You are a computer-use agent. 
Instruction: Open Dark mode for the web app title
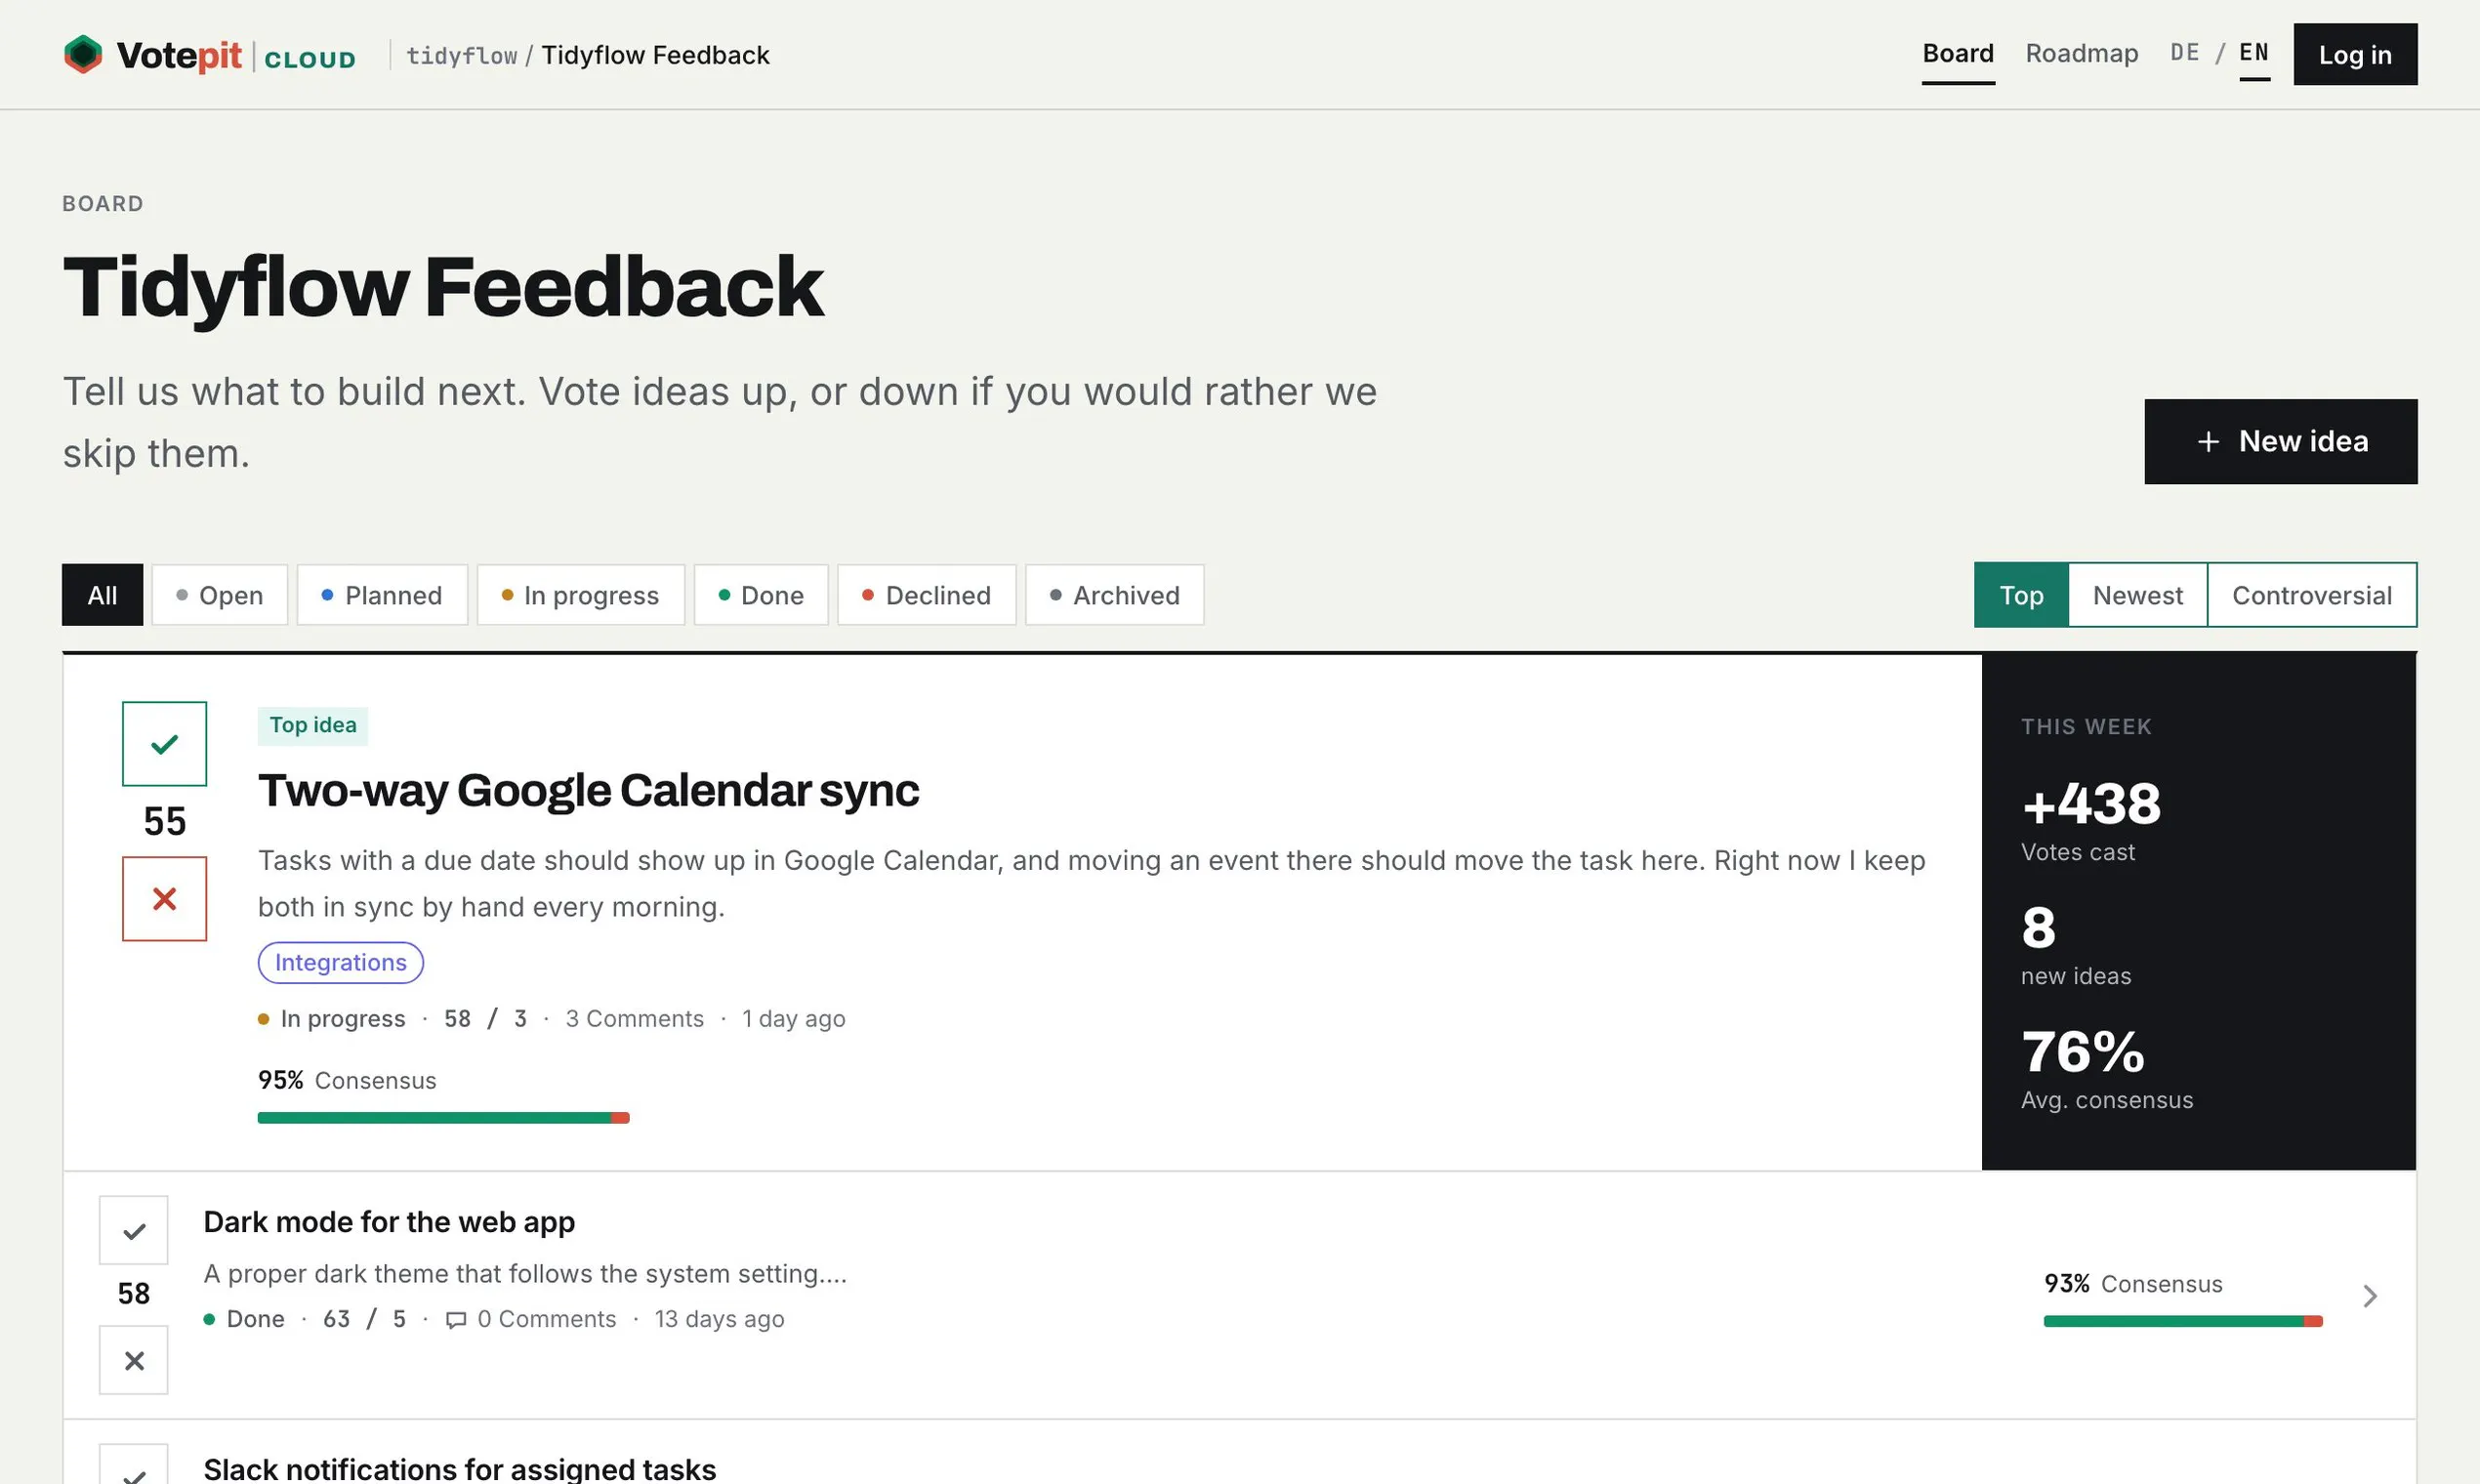click(x=389, y=1222)
